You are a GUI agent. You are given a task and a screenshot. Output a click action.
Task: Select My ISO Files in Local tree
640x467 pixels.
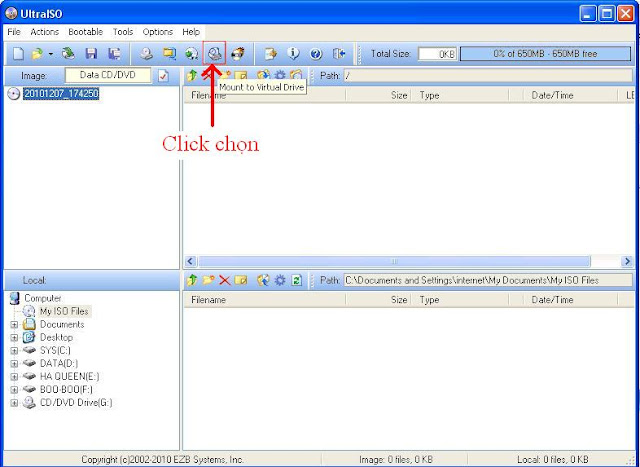(x=64, y=311)
